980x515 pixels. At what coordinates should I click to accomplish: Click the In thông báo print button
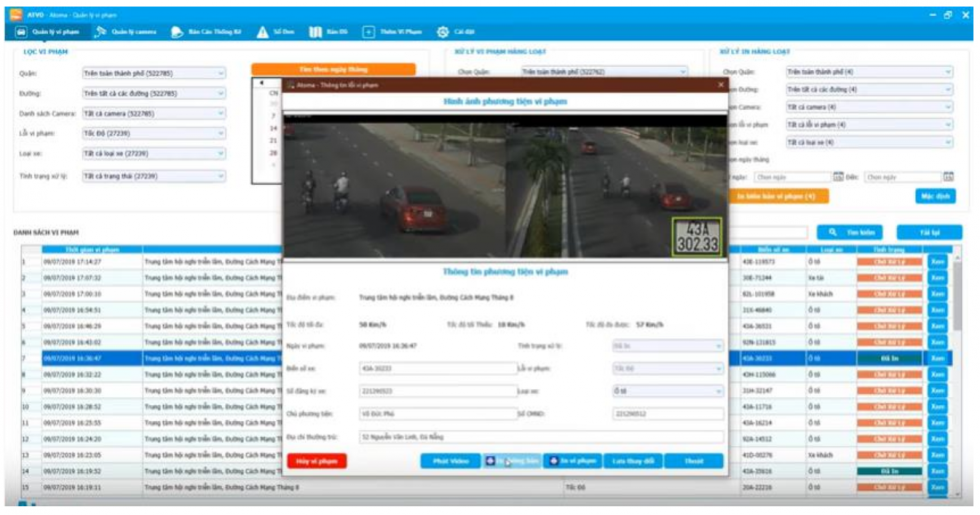(x=512, y=461)
